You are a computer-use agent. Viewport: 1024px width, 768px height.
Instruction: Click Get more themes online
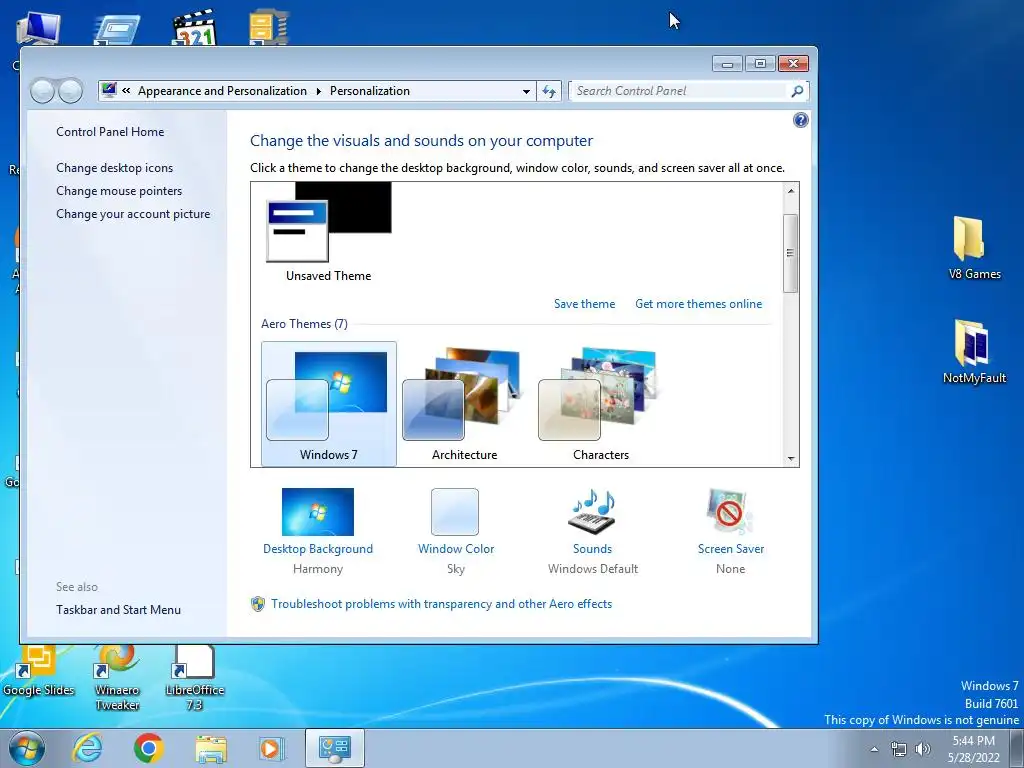click(x=698, y=304)
